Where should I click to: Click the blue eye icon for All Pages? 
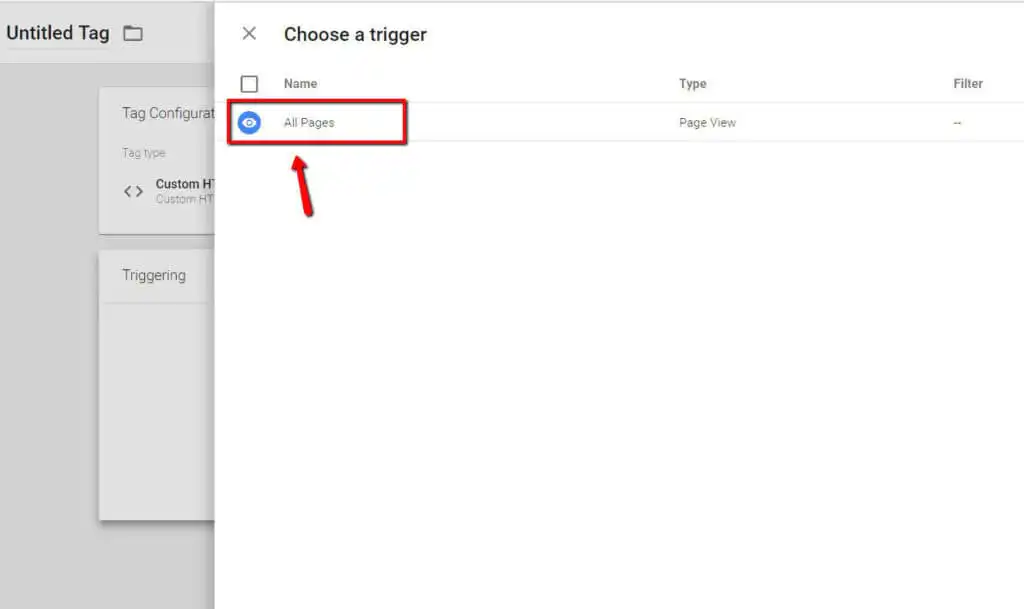pyautogui.click(x=249, y=122)
